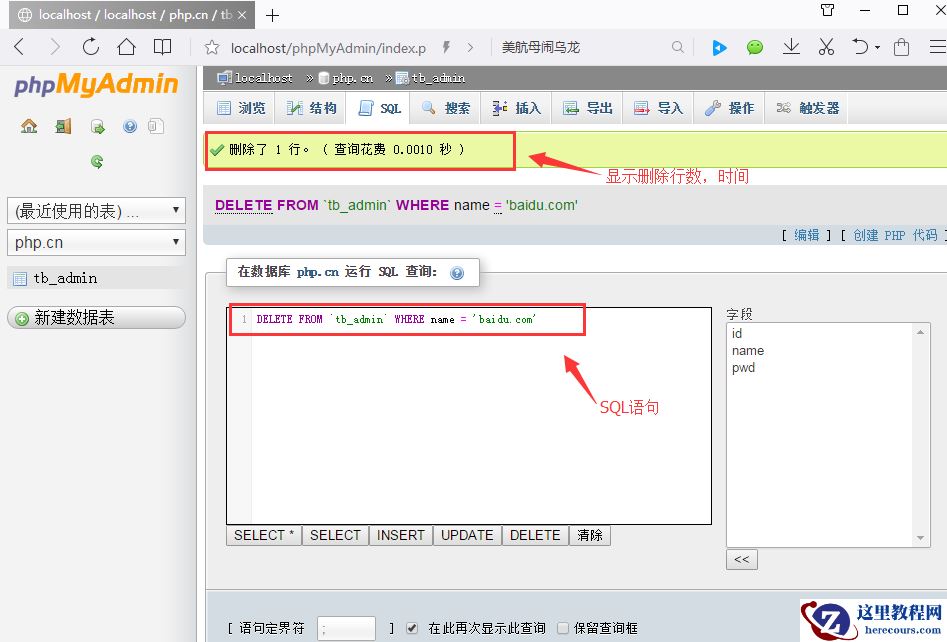Go to browser home page icon

coord(126,47)
